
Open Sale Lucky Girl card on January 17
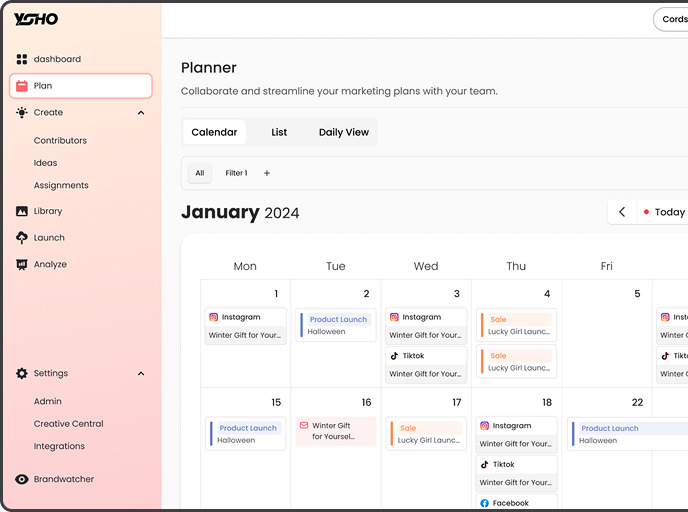[x=426, y=433]
